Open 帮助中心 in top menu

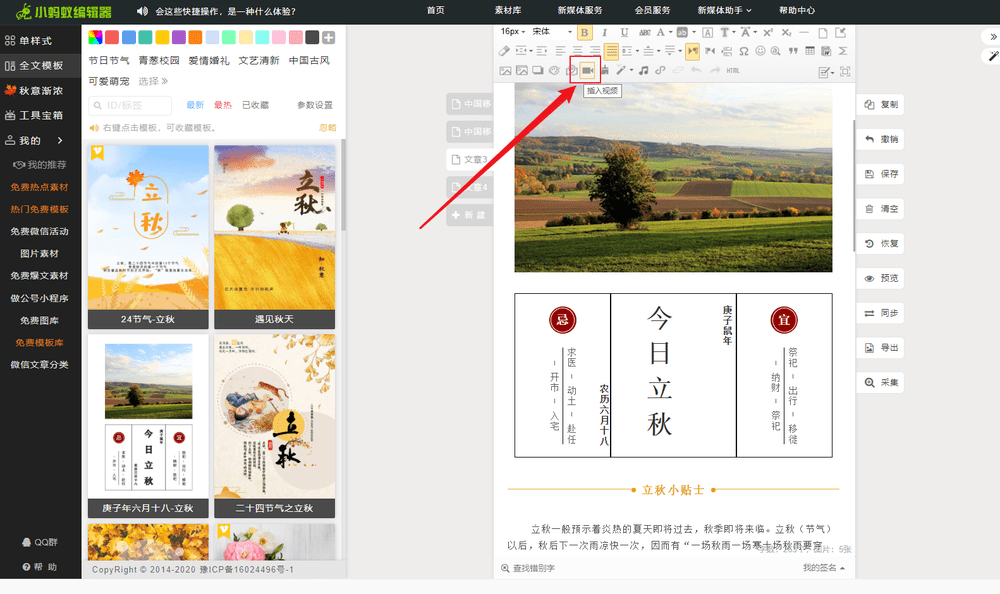click(x=797, y=10)
